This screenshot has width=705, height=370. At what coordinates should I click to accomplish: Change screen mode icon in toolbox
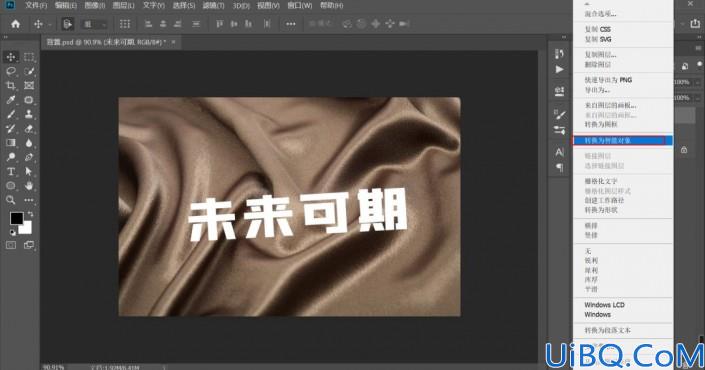pyautogui.click(x=29, y=245)
